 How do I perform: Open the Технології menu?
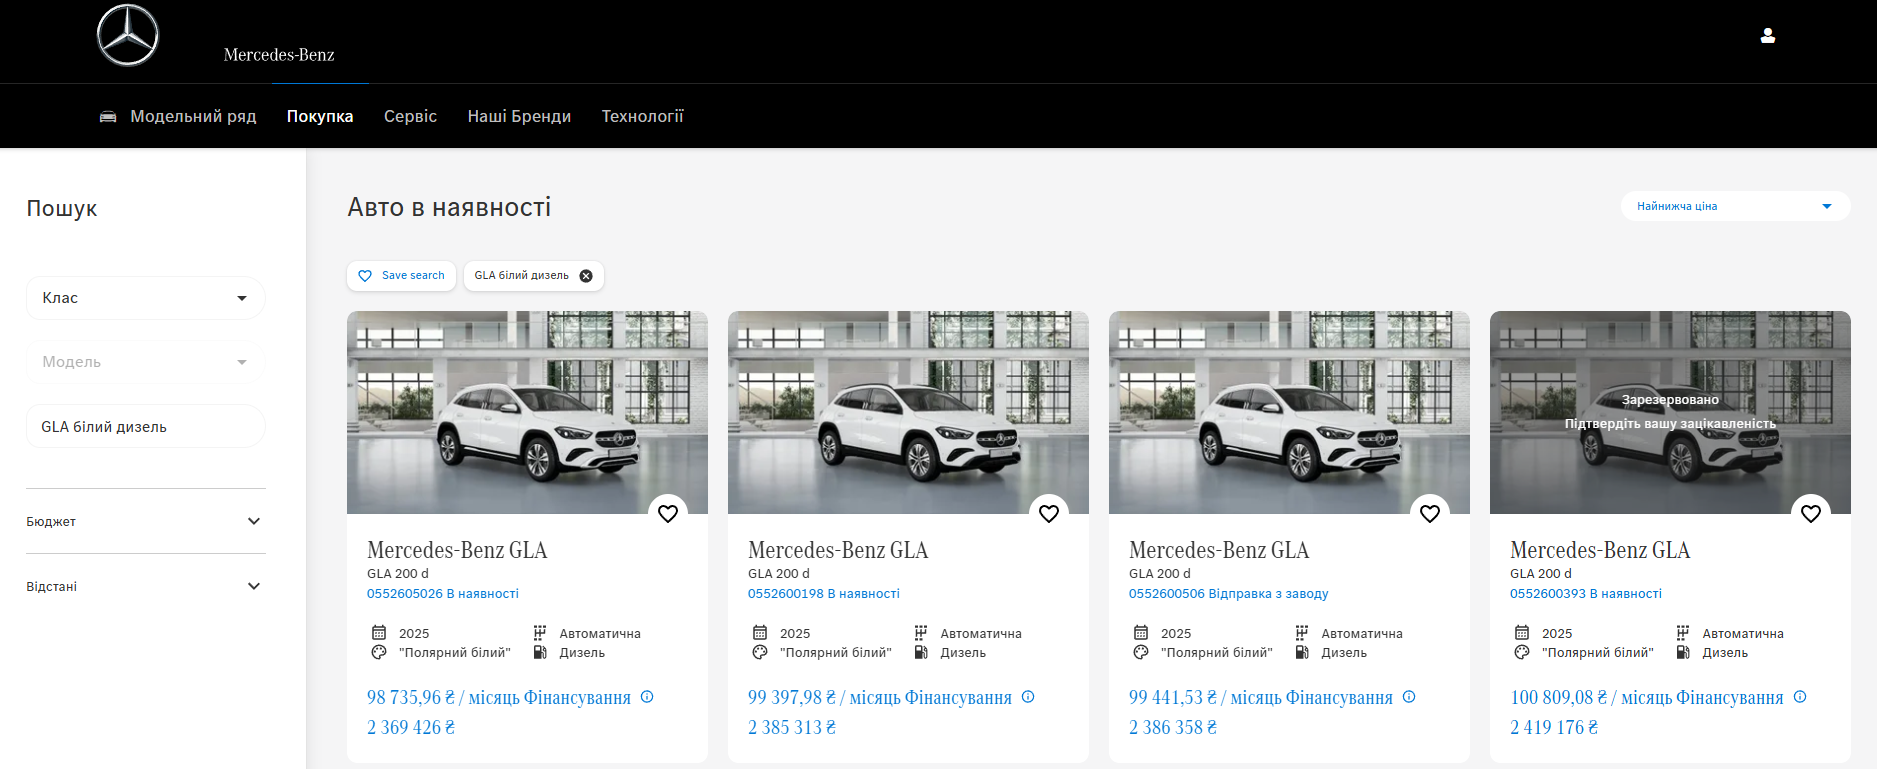click(643, 117)
